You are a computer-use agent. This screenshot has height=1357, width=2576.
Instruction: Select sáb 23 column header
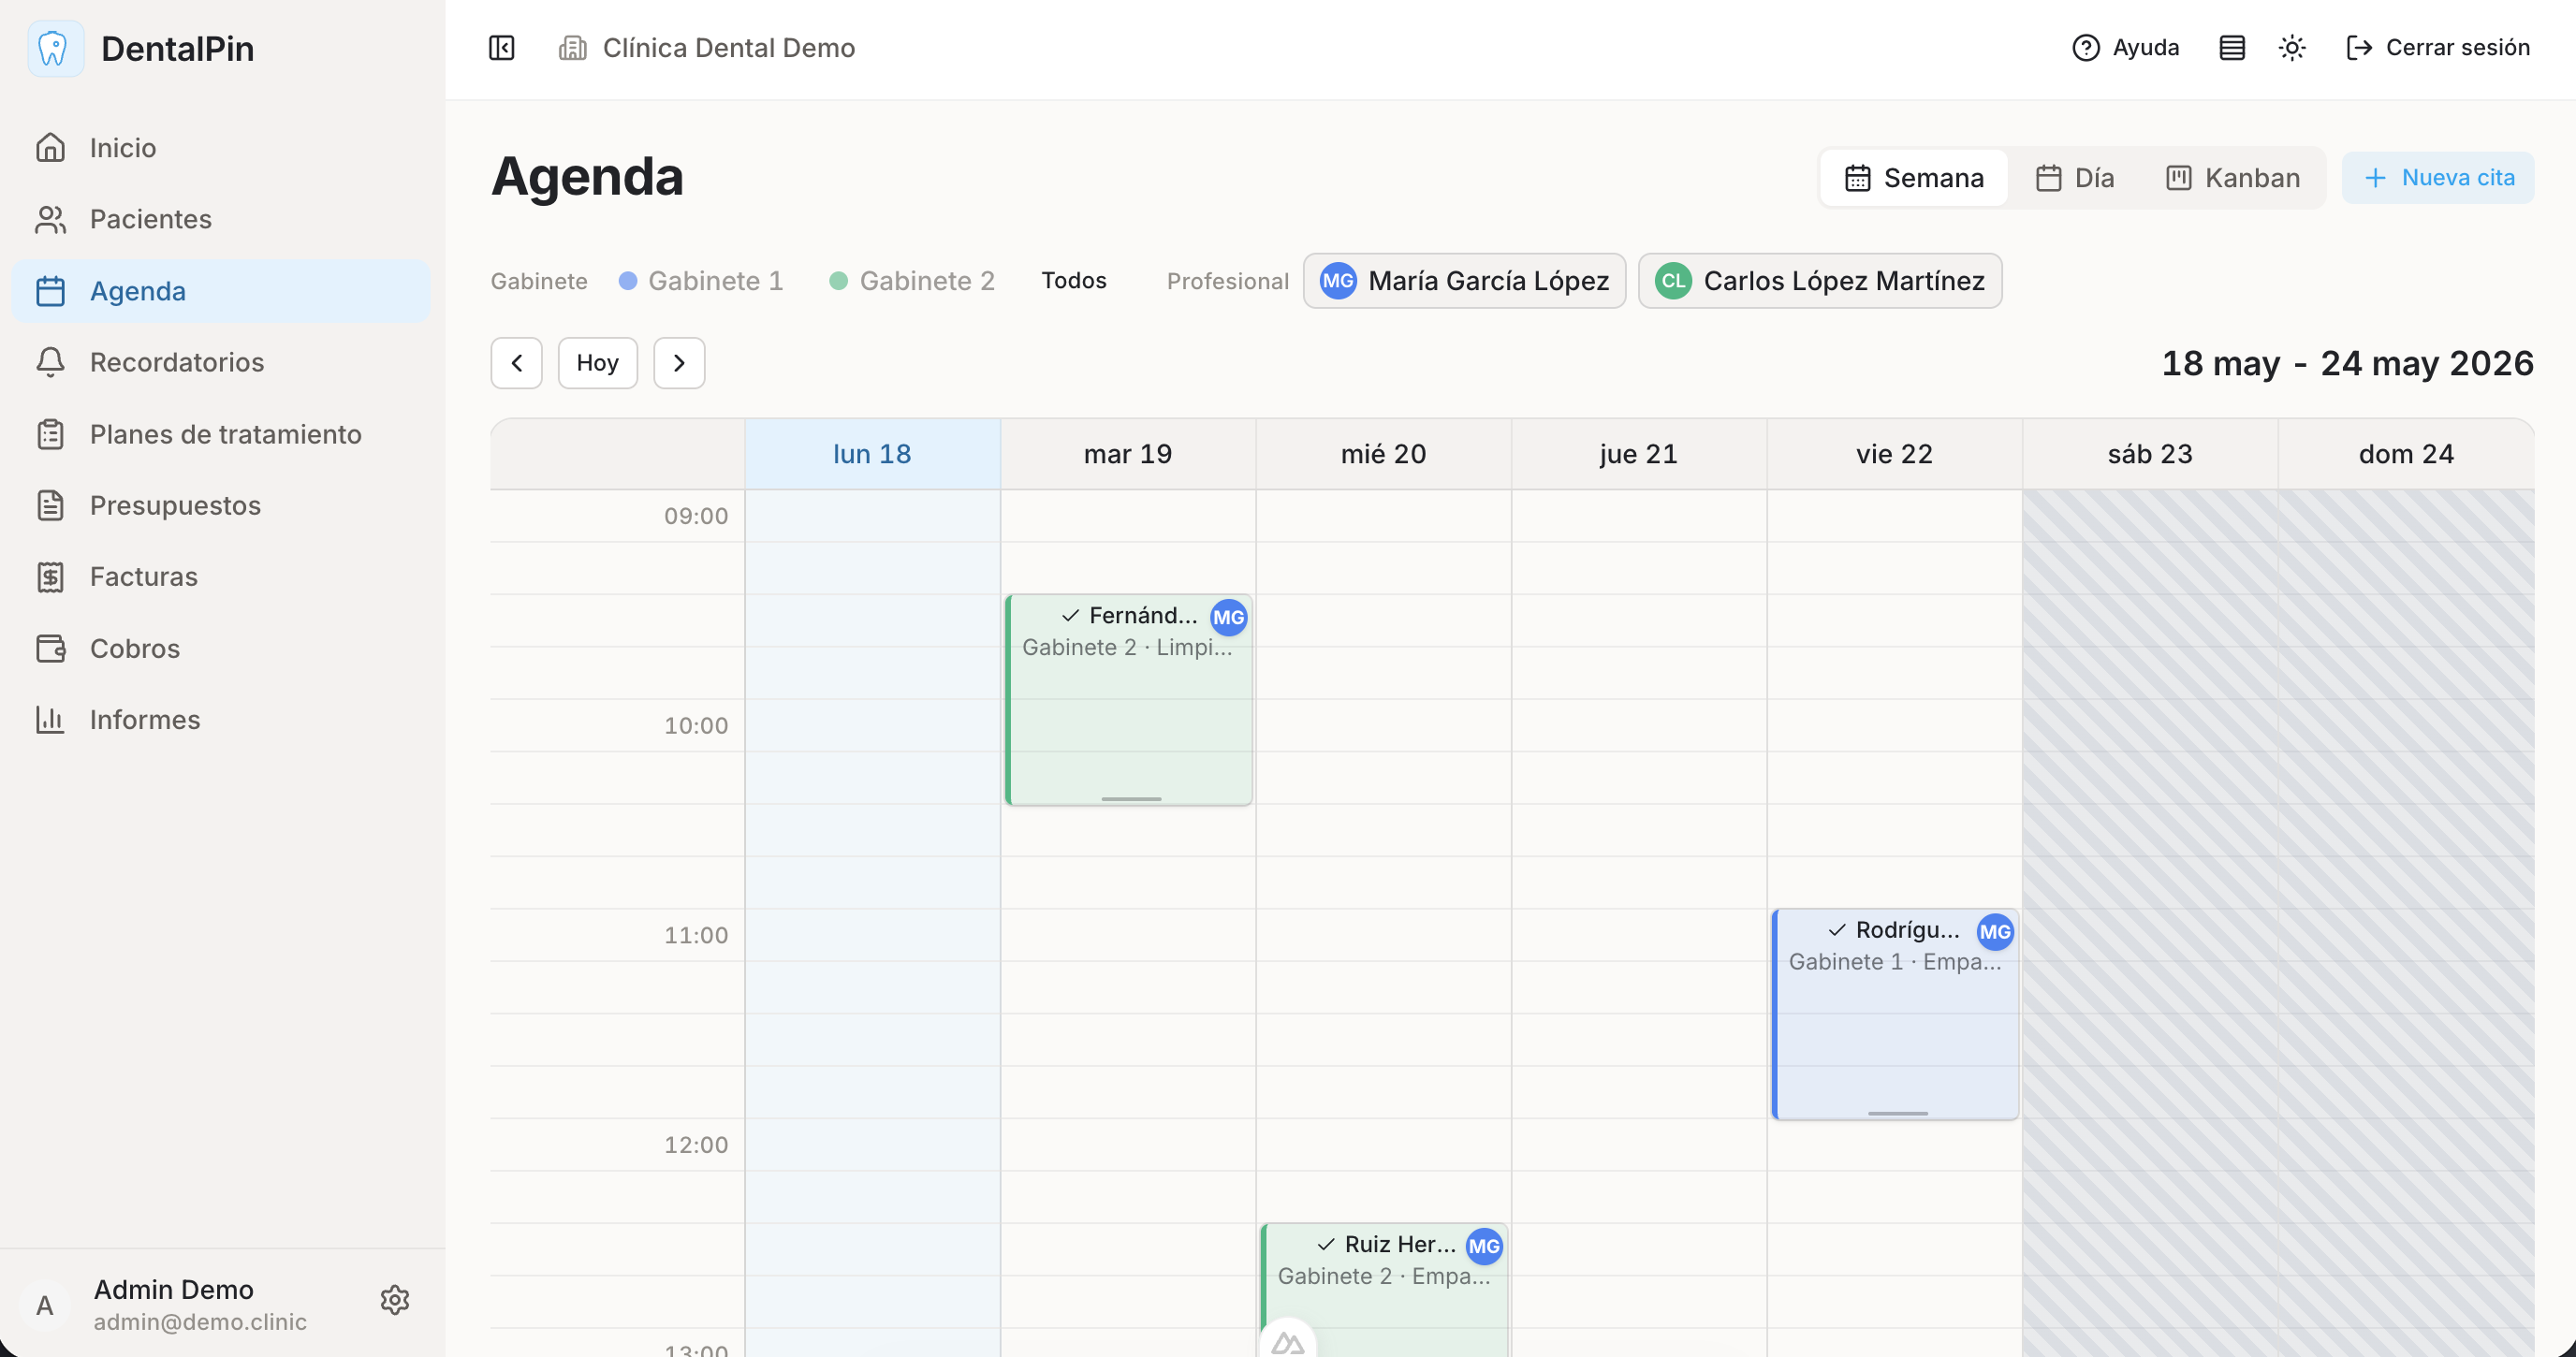click(2150, 454)
